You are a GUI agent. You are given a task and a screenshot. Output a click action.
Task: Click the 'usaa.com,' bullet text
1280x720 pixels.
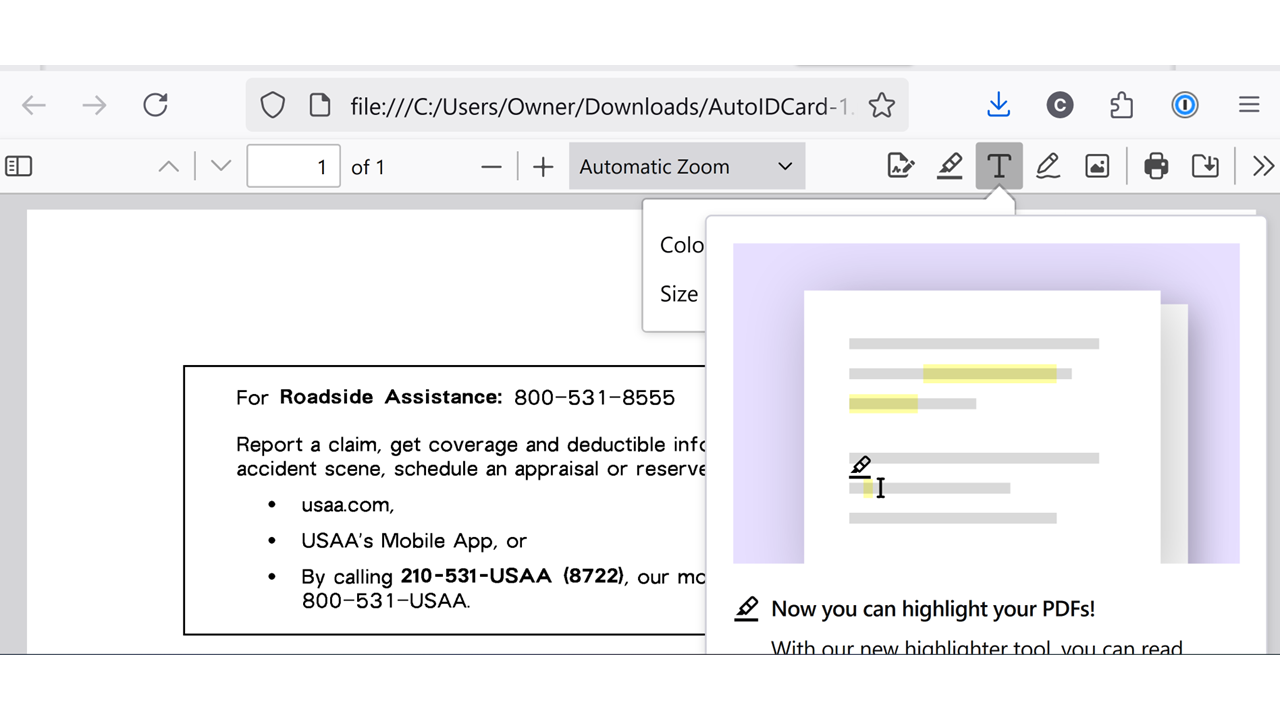point(348,505)
